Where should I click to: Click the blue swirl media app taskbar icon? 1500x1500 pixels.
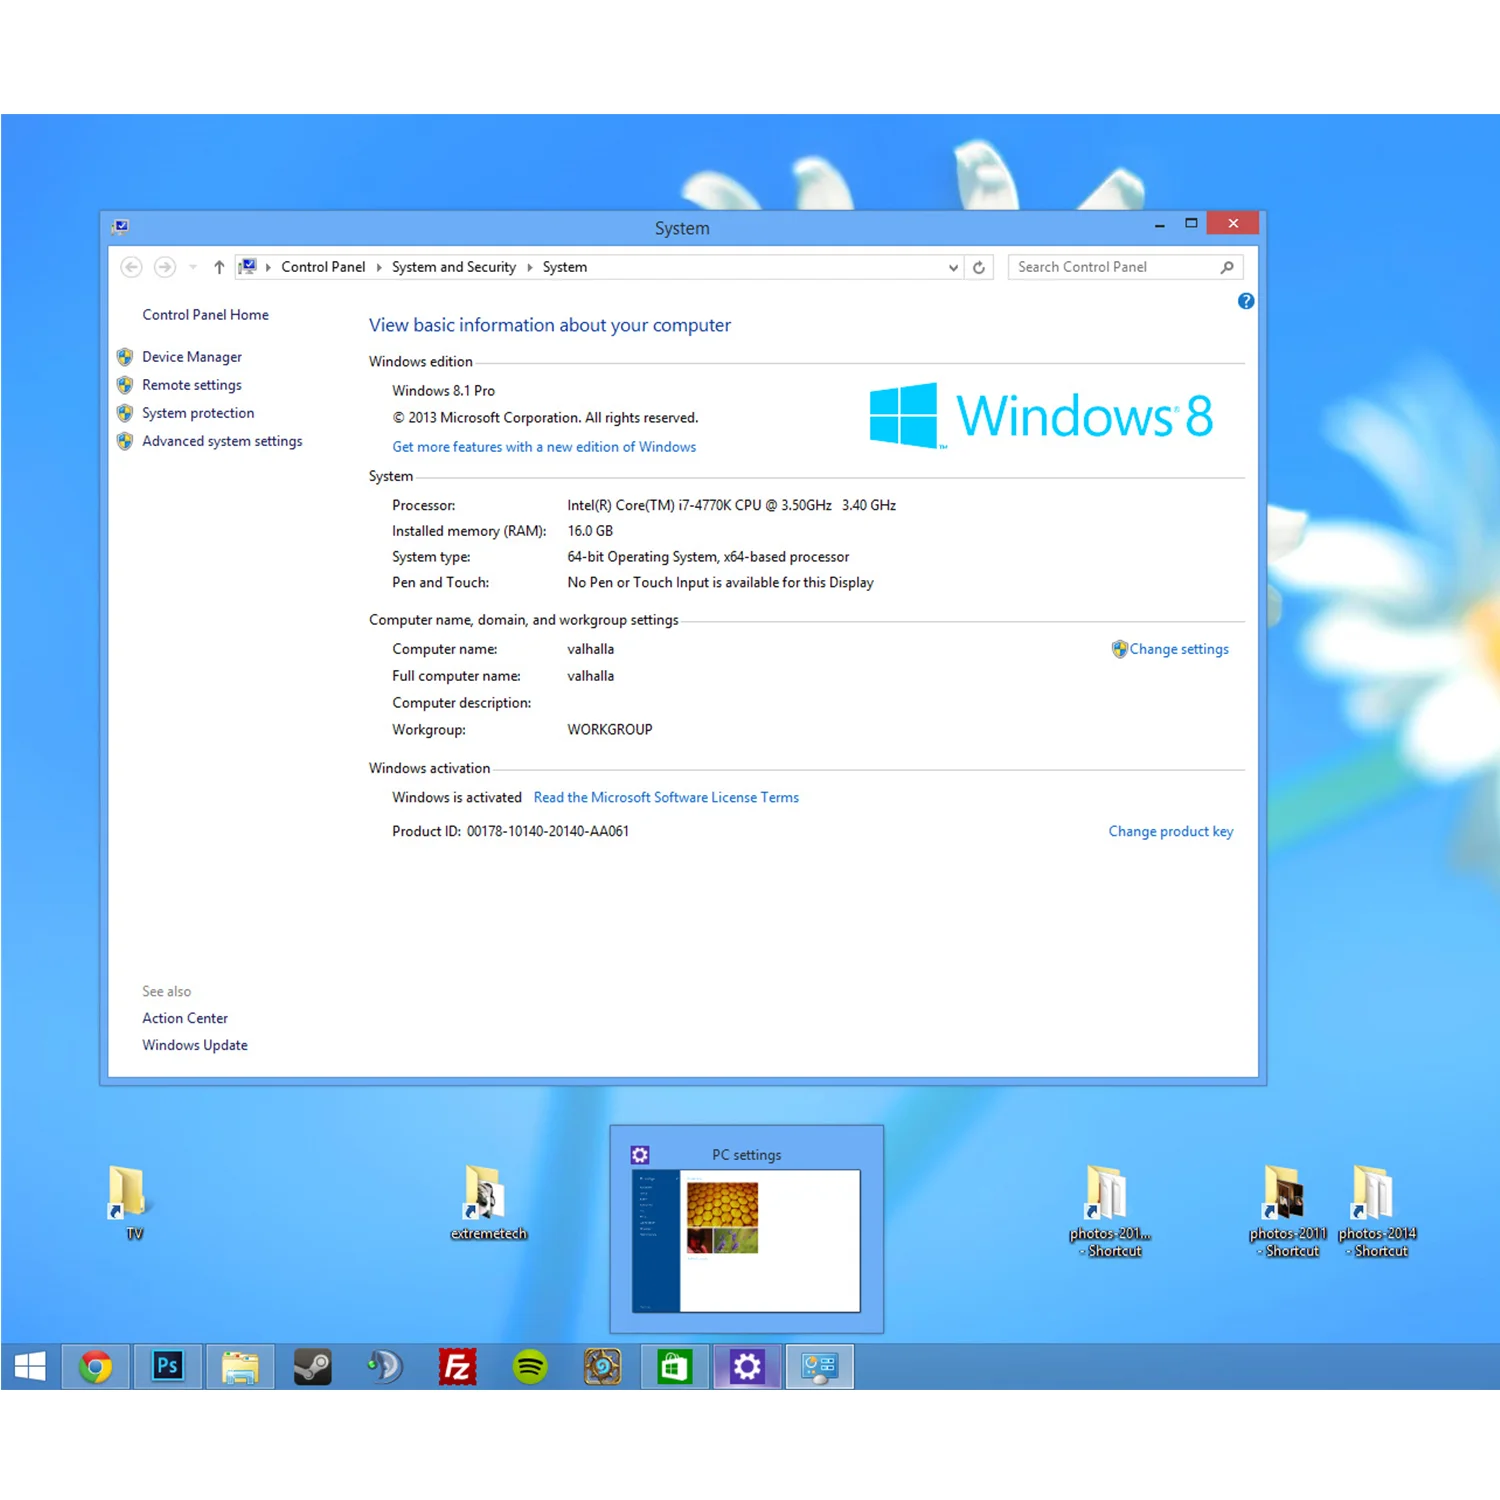pyautogui.click(x=385, y=1367)
